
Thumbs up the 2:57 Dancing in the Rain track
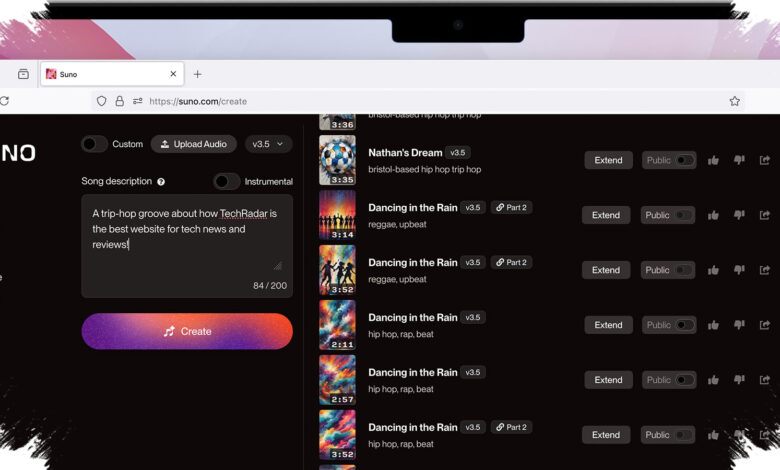pos(713,380)
